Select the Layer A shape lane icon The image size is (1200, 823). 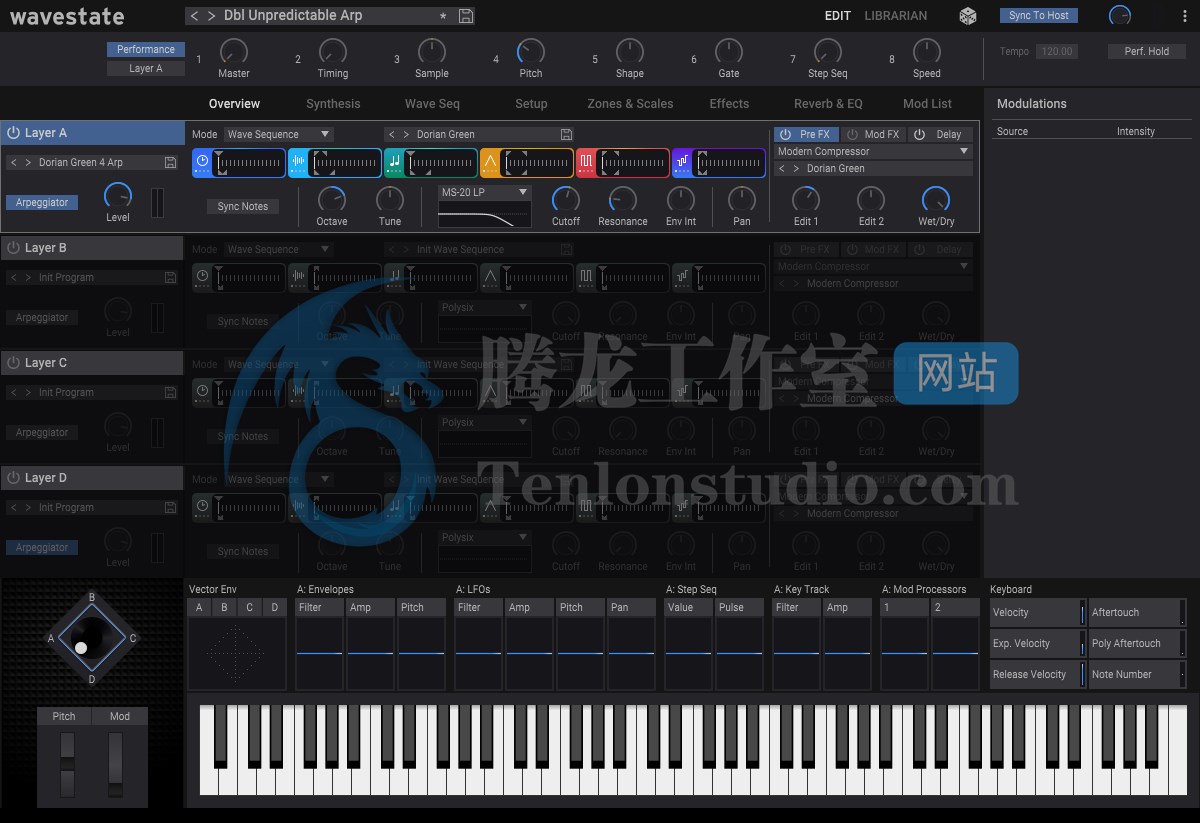[490, 162]
